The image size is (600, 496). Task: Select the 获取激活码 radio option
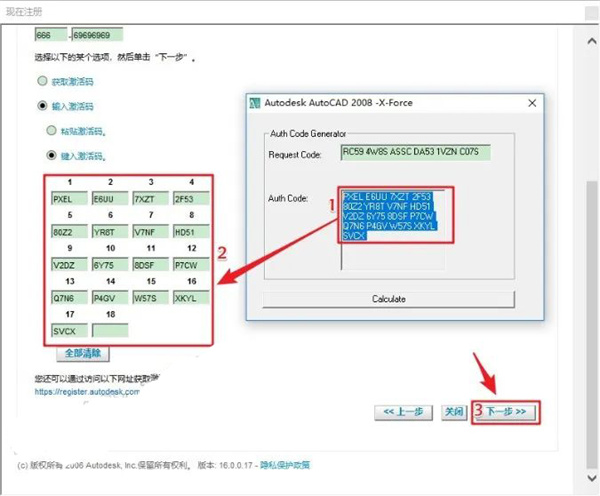pos(42,81)
